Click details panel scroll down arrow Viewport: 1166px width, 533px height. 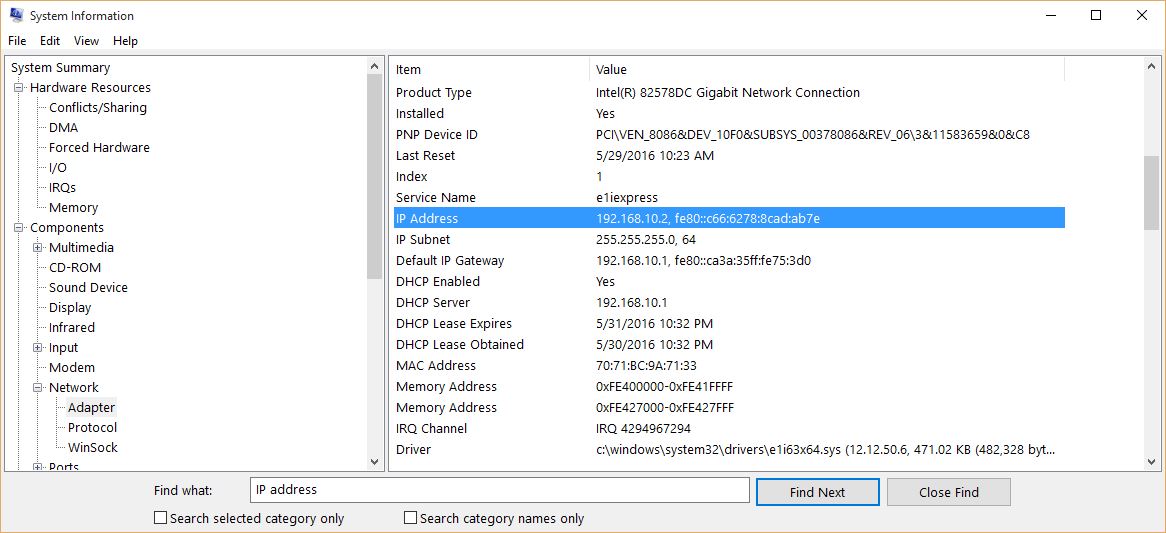(1151, 462)
